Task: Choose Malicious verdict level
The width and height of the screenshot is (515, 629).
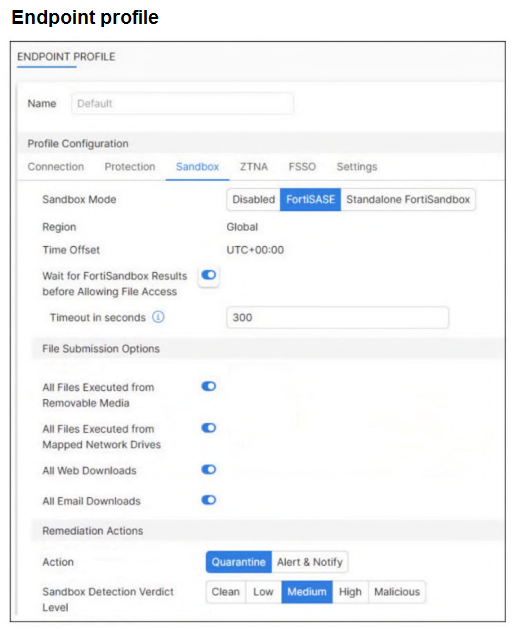Action: pyautogui.click(x=397, y=592)
